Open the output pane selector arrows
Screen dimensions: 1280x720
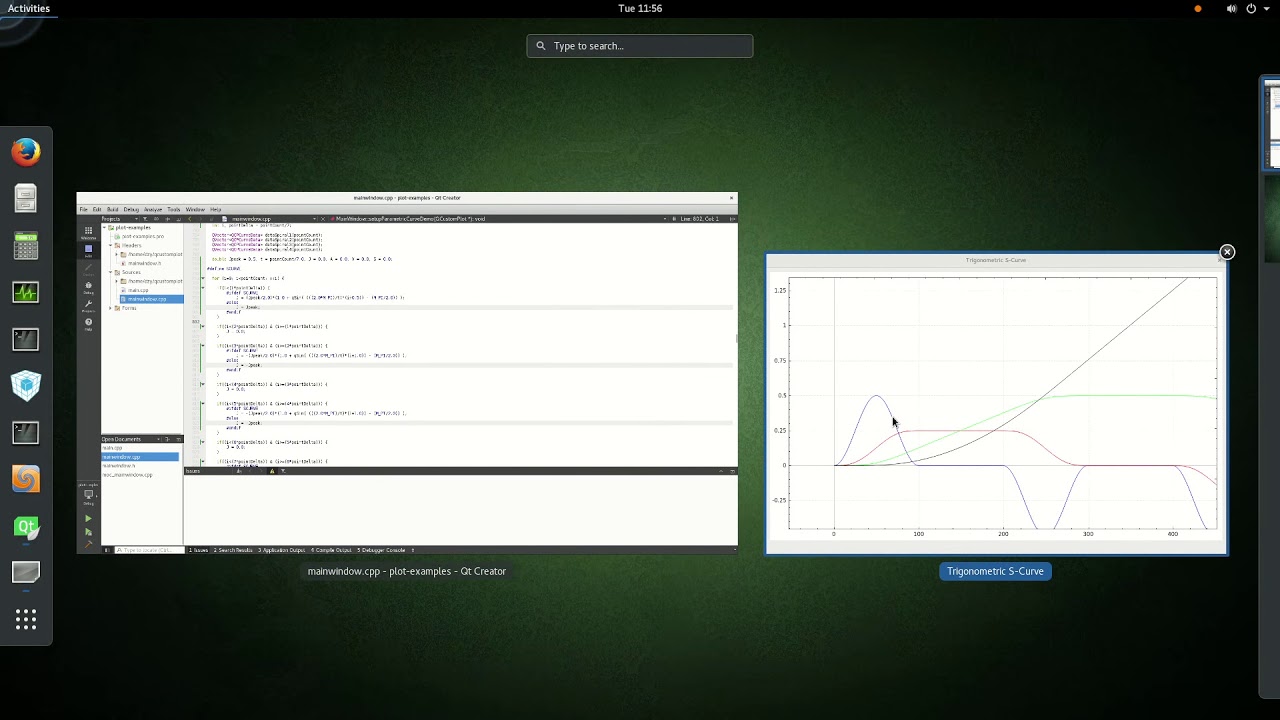[x=412, y=550]
